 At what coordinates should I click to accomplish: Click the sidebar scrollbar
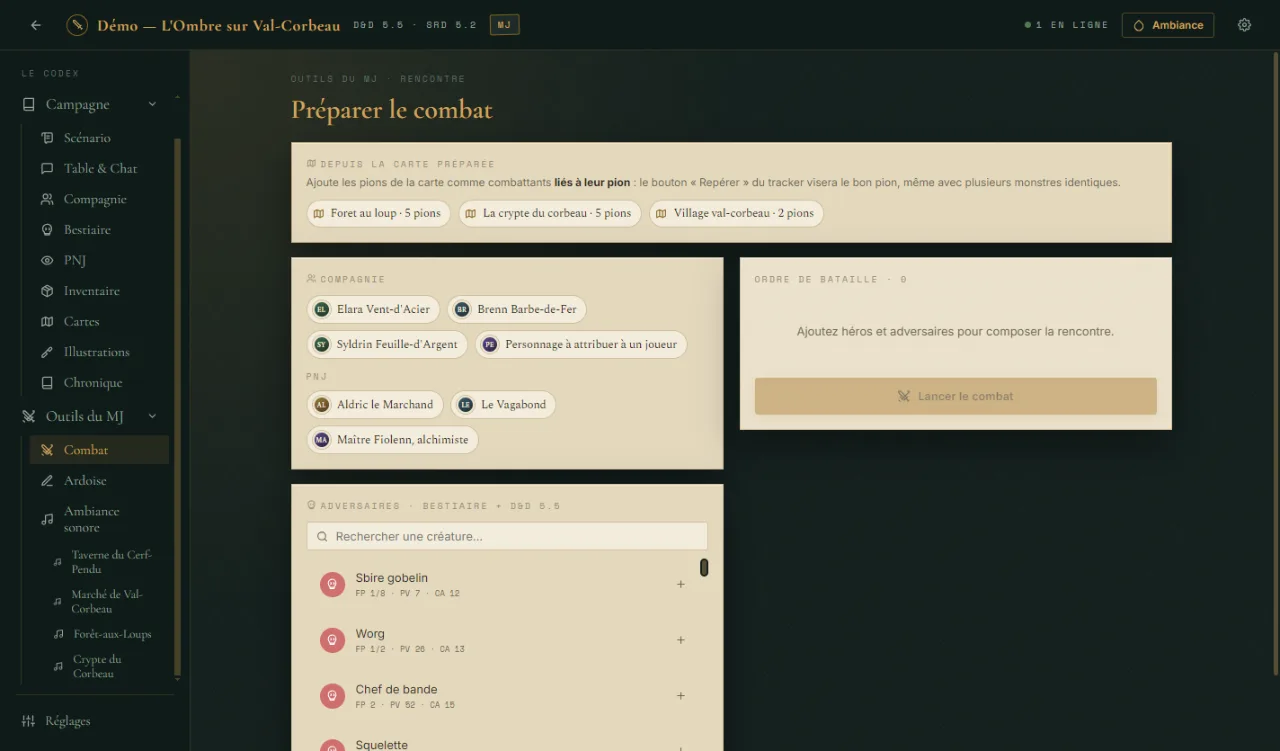click(178, 408)
